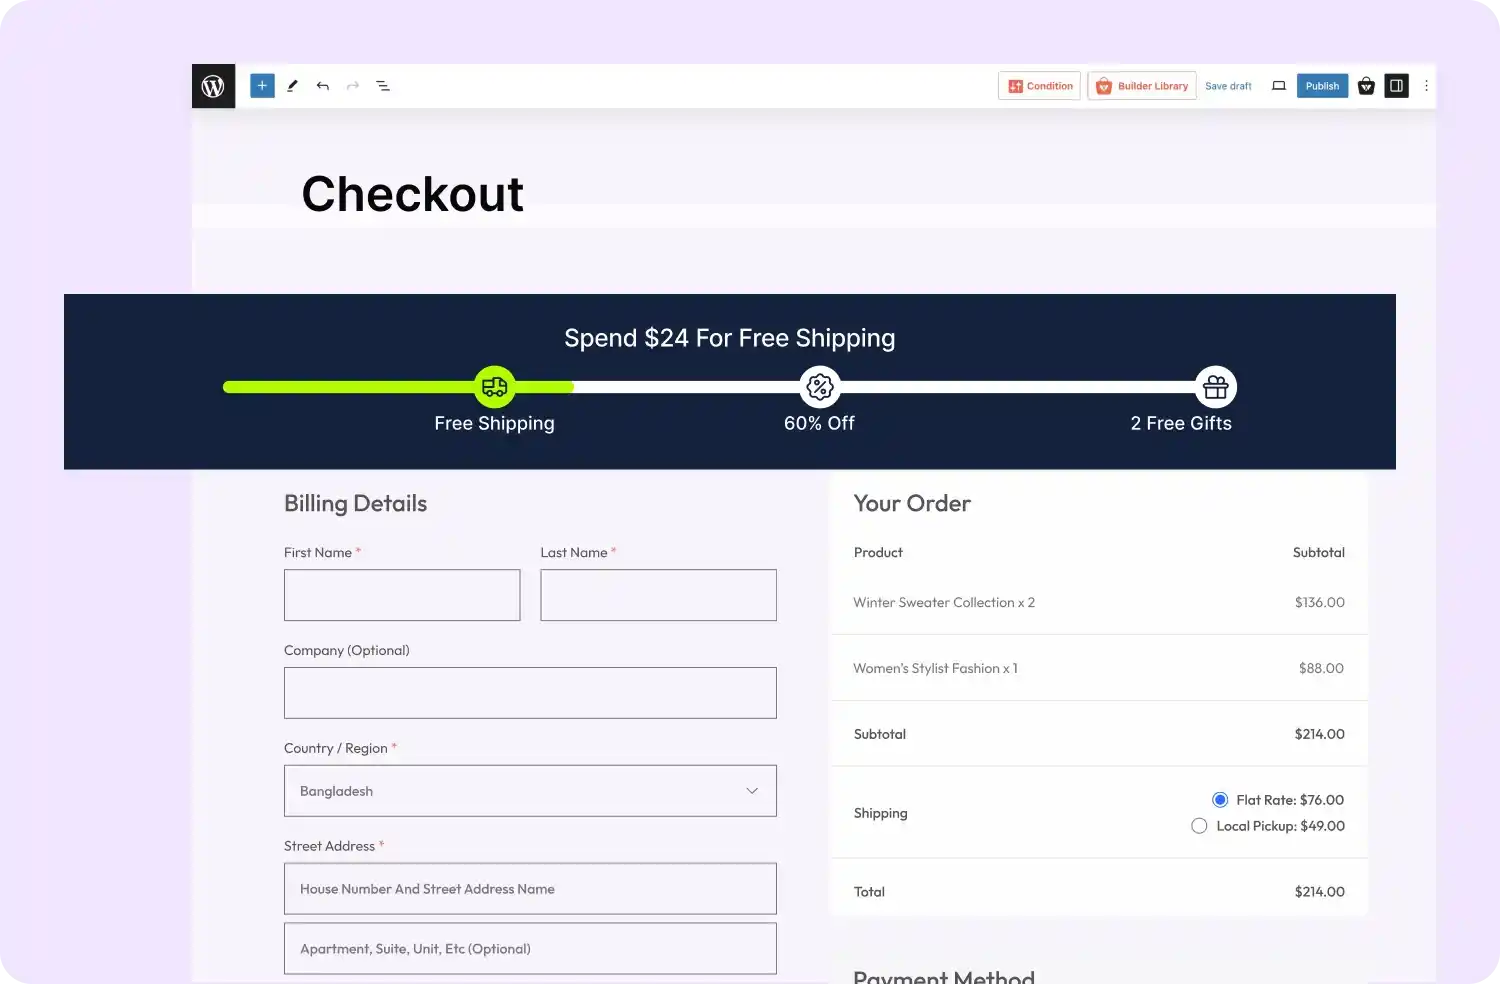Viewport: 1500px width, 984px height.
Task: Select Flat Rate shipping option
Action: pos(1219,799)
